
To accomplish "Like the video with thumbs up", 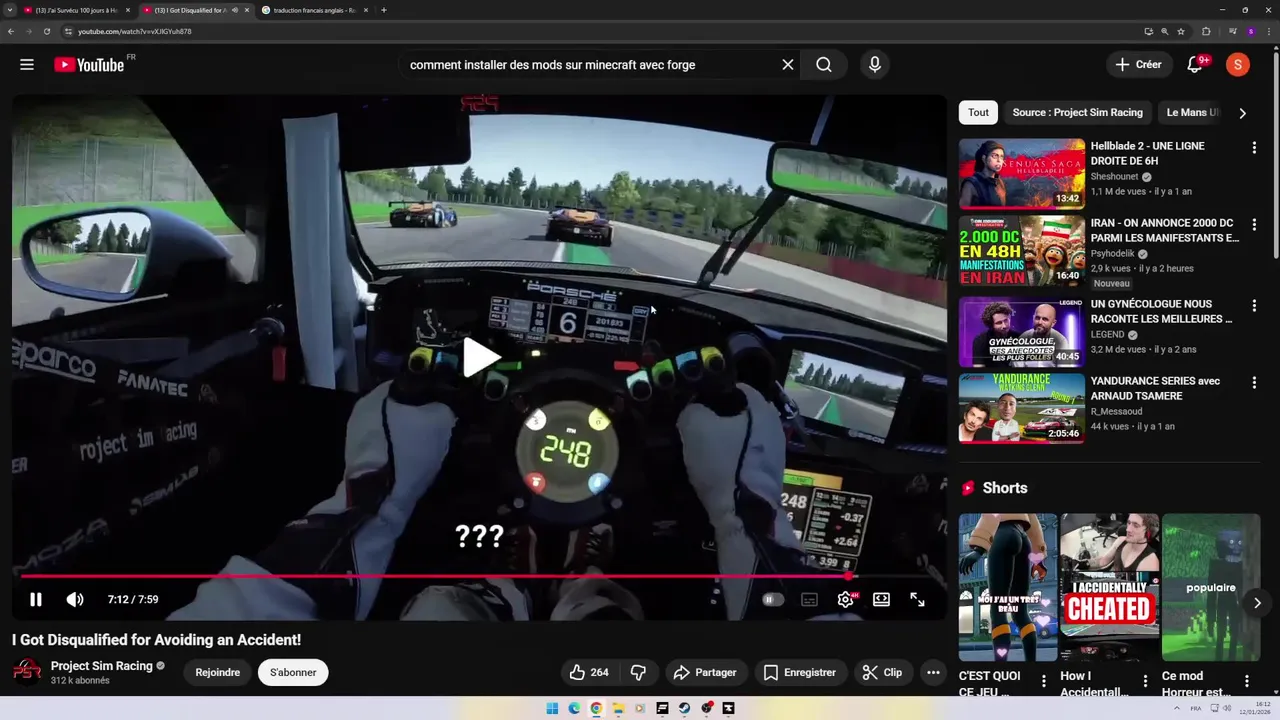I will coord(589,673).
